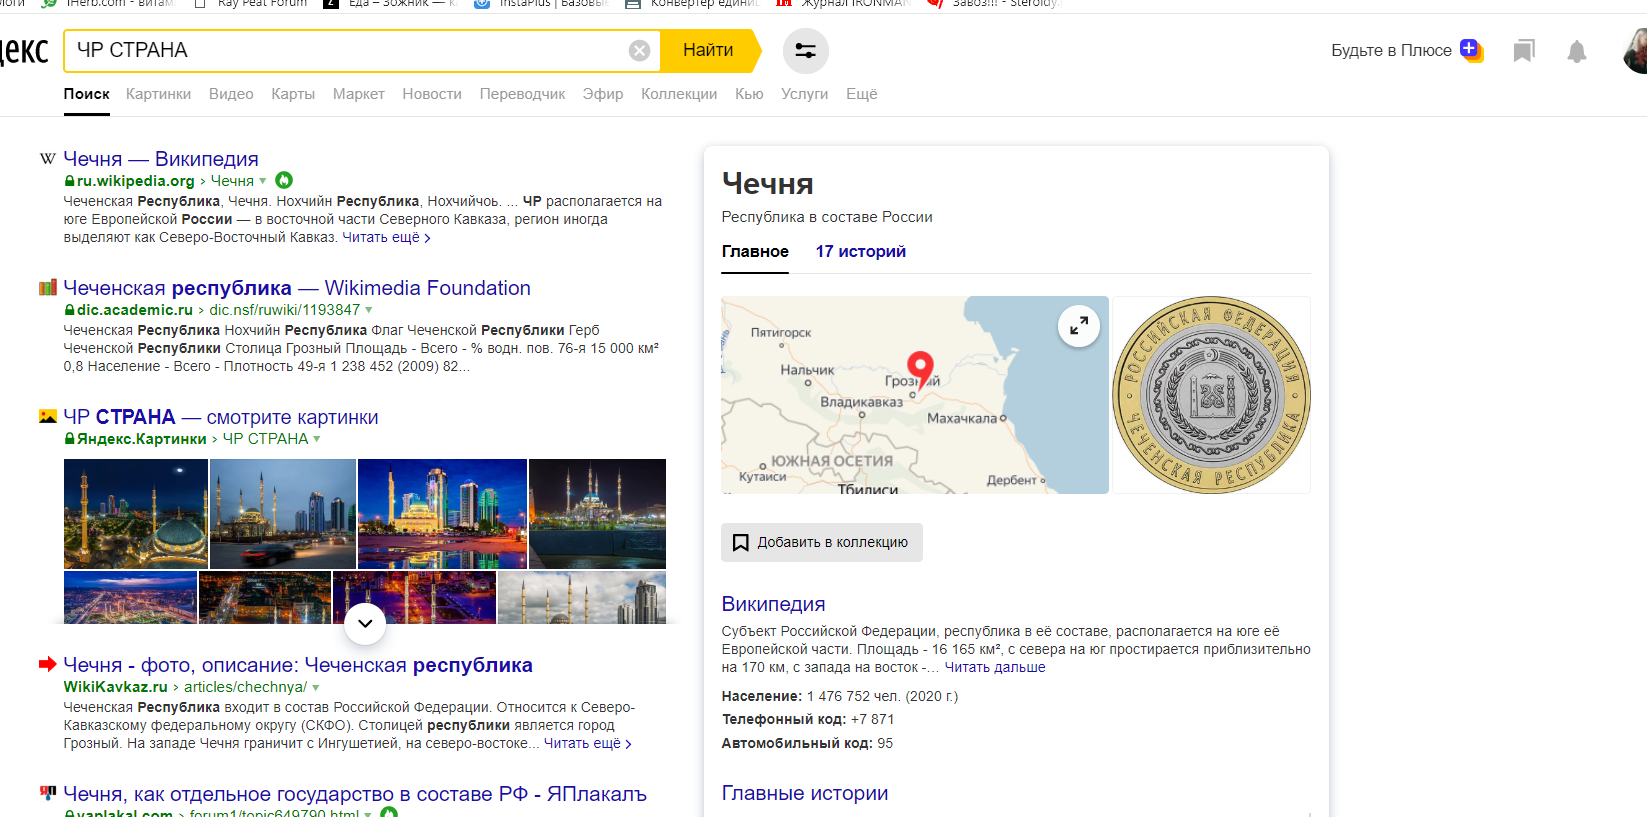
Task: Open the 17 историй tab
Action: [x=860, y=252]
